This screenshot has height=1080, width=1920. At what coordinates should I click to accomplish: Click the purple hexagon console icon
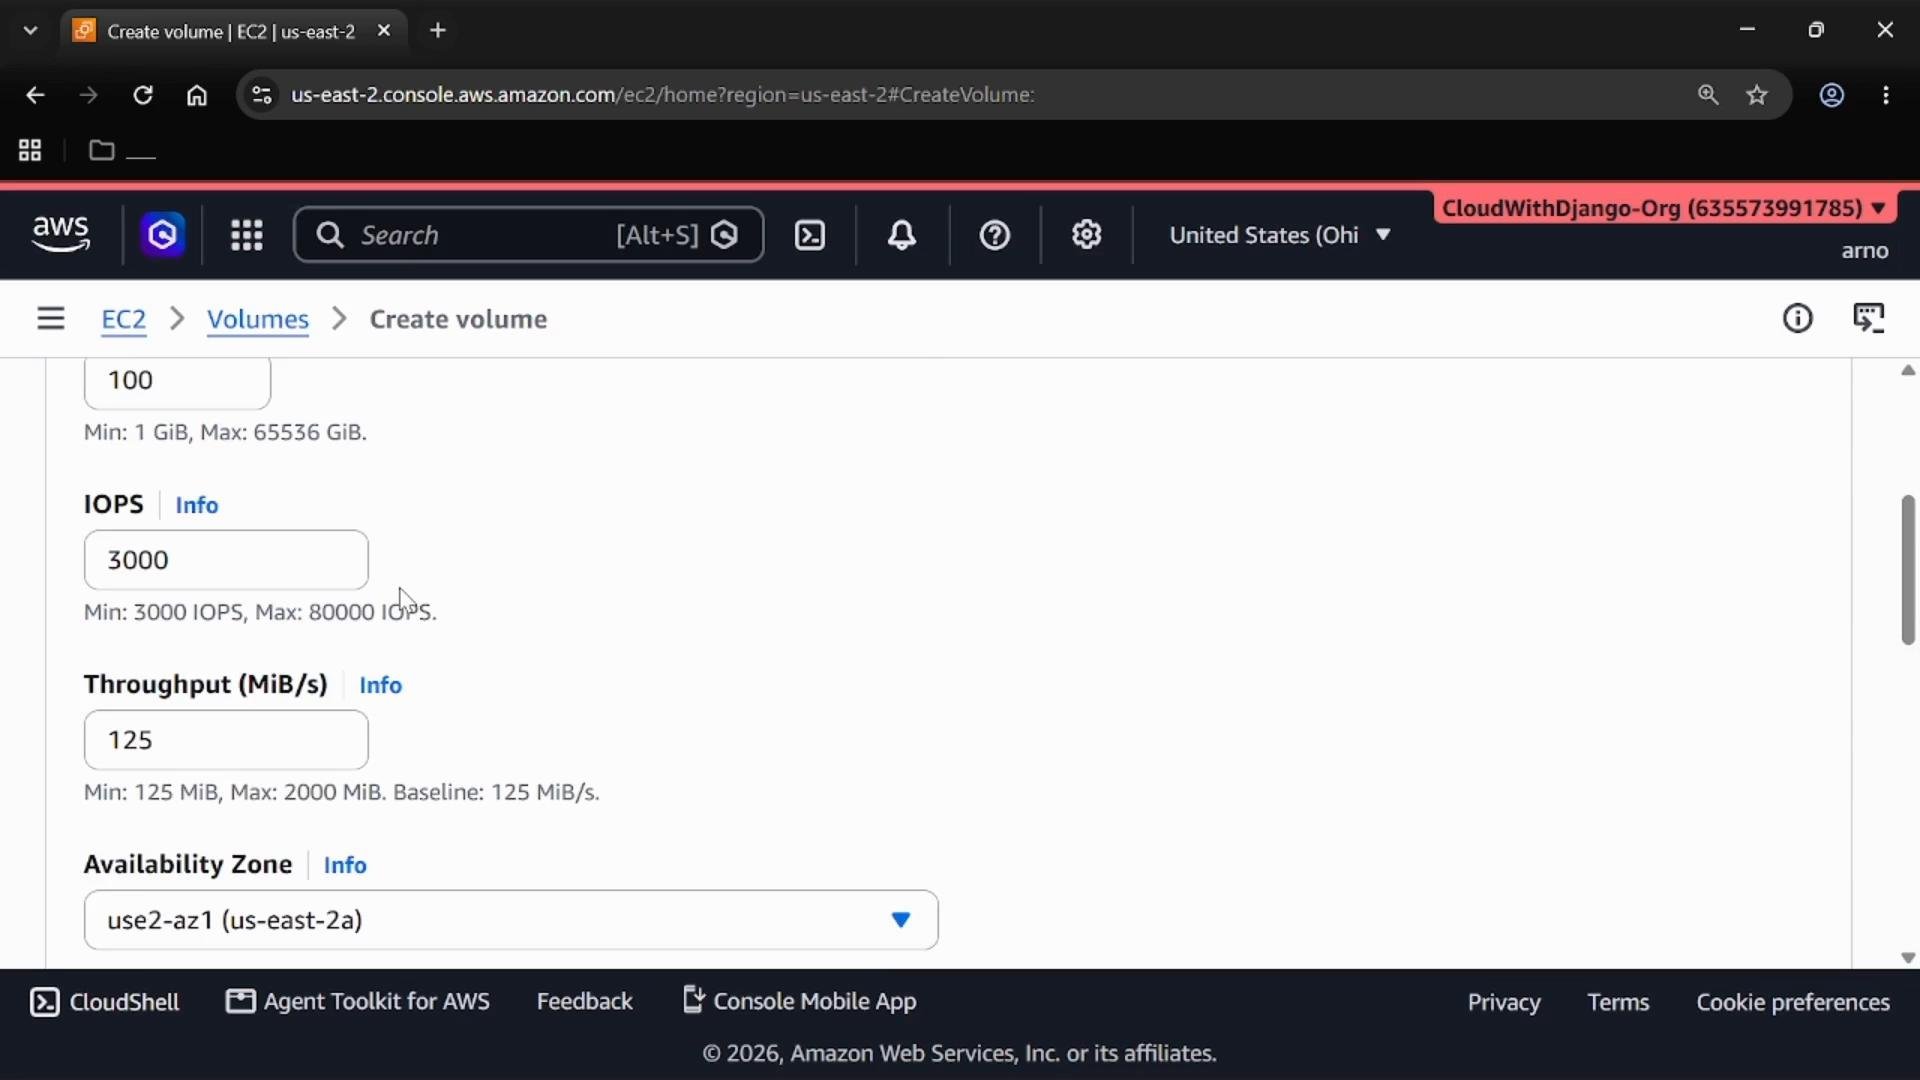[162, 235]
